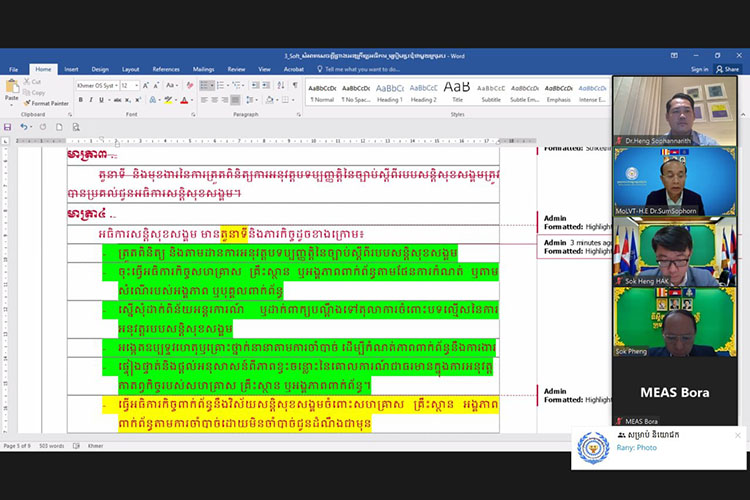Image resolution: width=750 pixels, height=500 pixels.
Task: Apply strikethrough formatting
Action: tap(117, 100)
